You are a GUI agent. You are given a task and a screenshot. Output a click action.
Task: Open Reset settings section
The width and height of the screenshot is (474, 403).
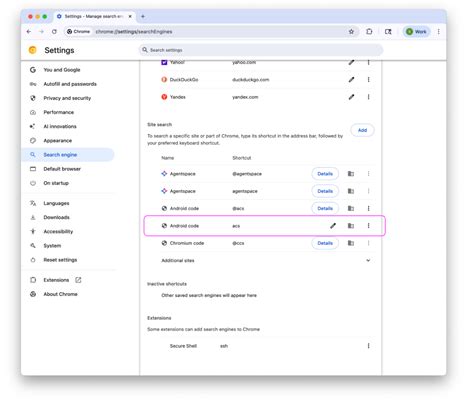[x=60, y=260]
